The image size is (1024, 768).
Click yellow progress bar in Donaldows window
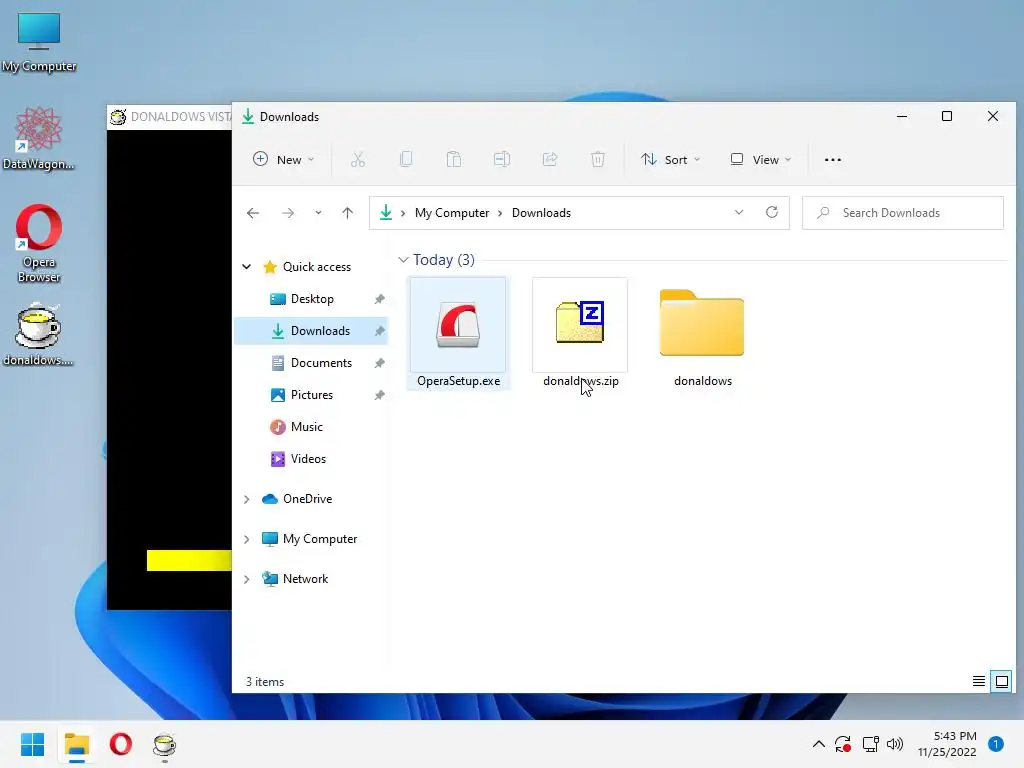point(189,560)
